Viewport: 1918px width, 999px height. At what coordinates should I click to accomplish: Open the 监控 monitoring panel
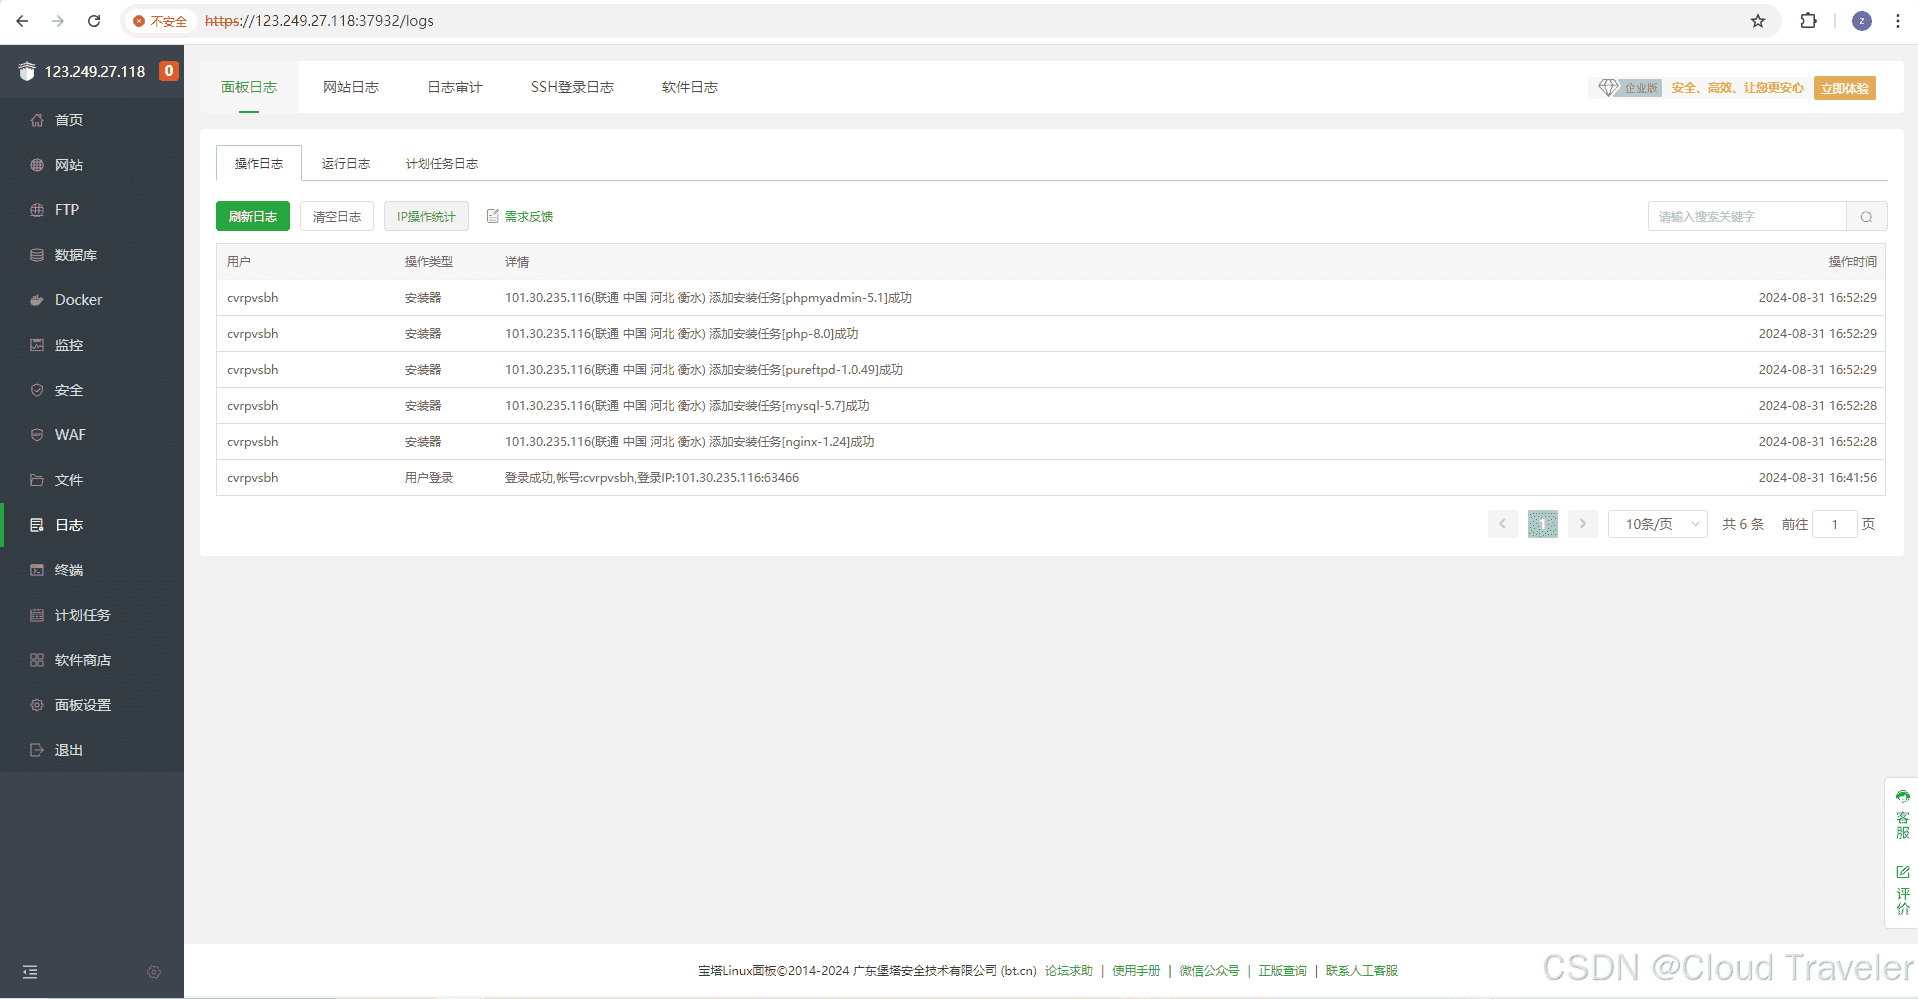(x=68, y=344)
